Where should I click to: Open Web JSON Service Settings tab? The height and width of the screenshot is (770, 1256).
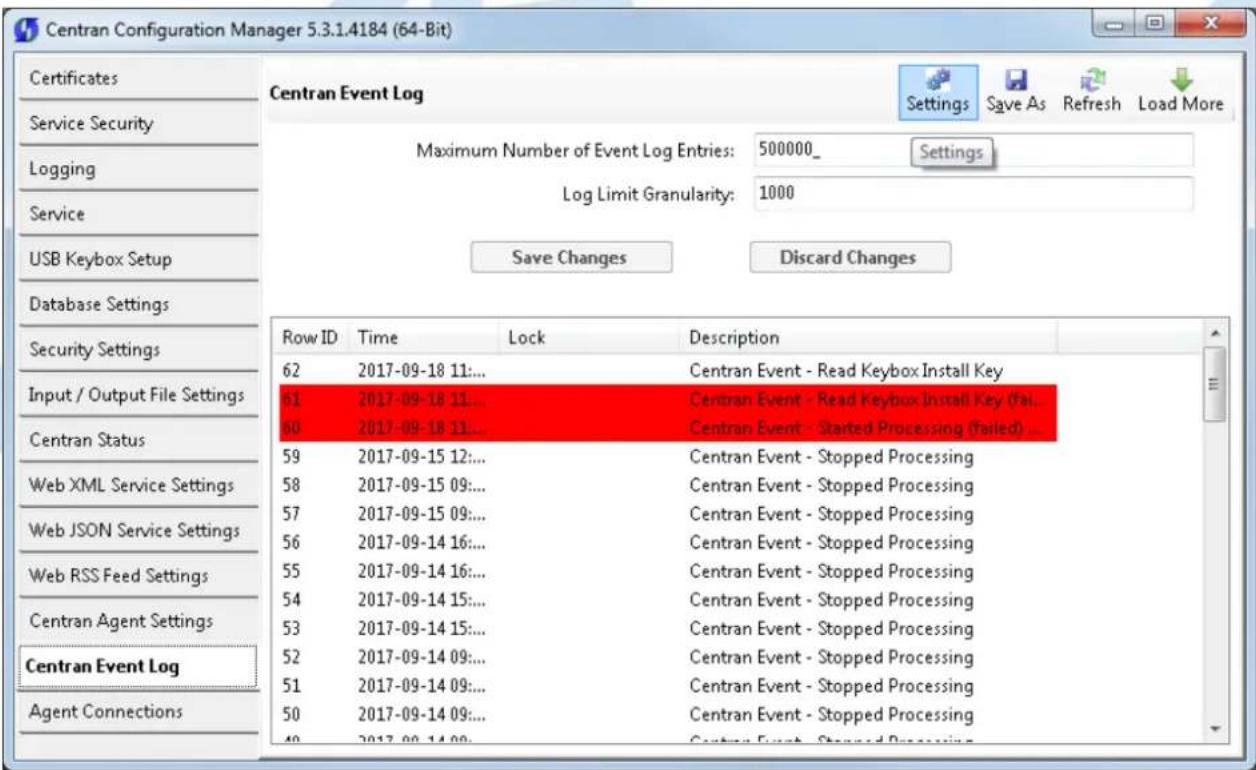pyautogui.click(x=138, y=530)
